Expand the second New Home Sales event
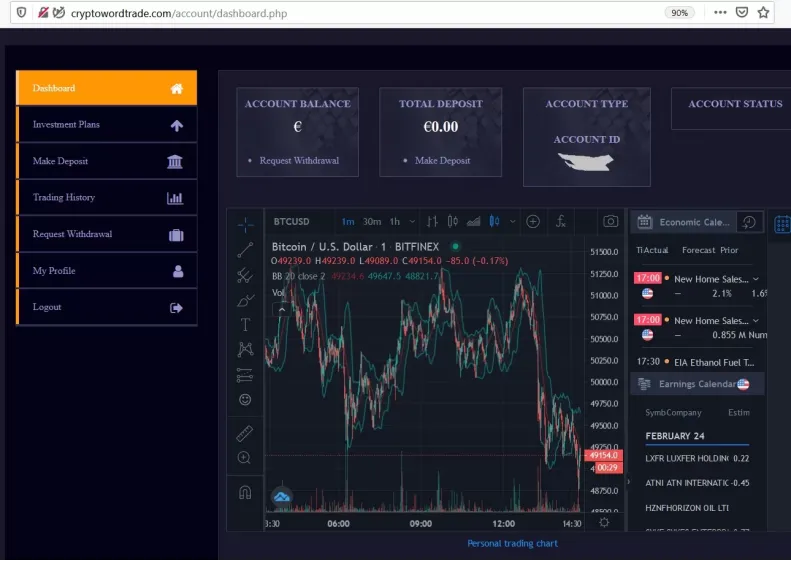 click(x=756, y=320)
